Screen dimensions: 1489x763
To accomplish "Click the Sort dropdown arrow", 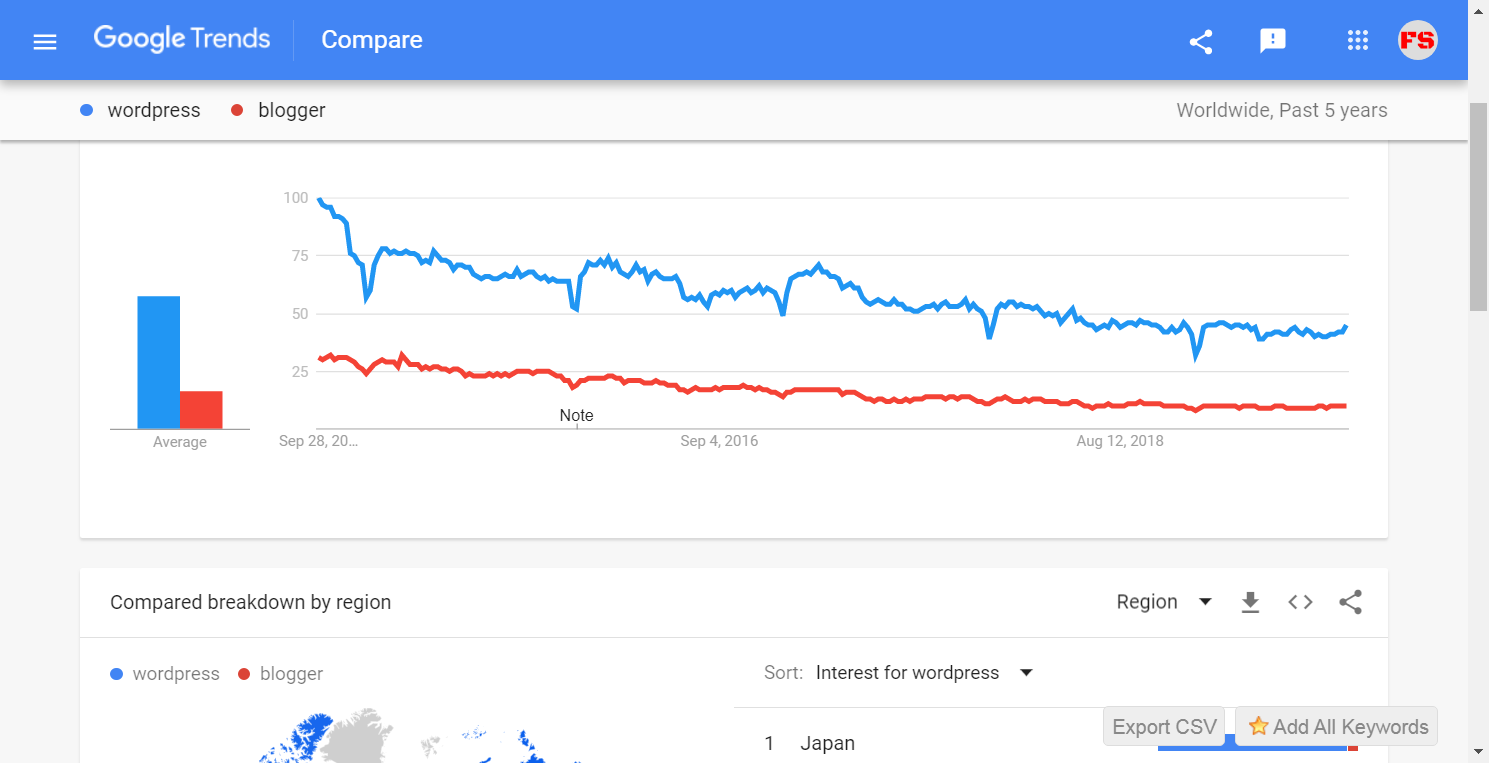I will tap(1025, 673).
